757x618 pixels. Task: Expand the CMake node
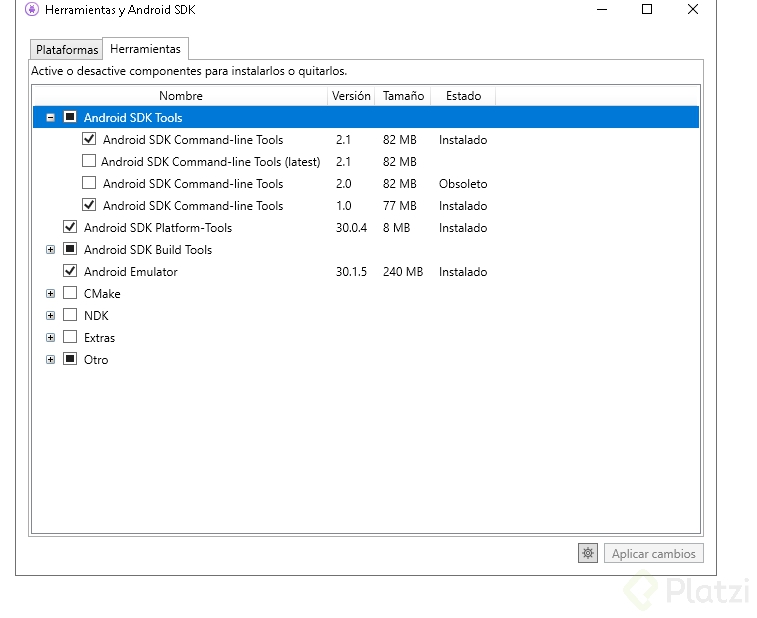tap(50, 294)
